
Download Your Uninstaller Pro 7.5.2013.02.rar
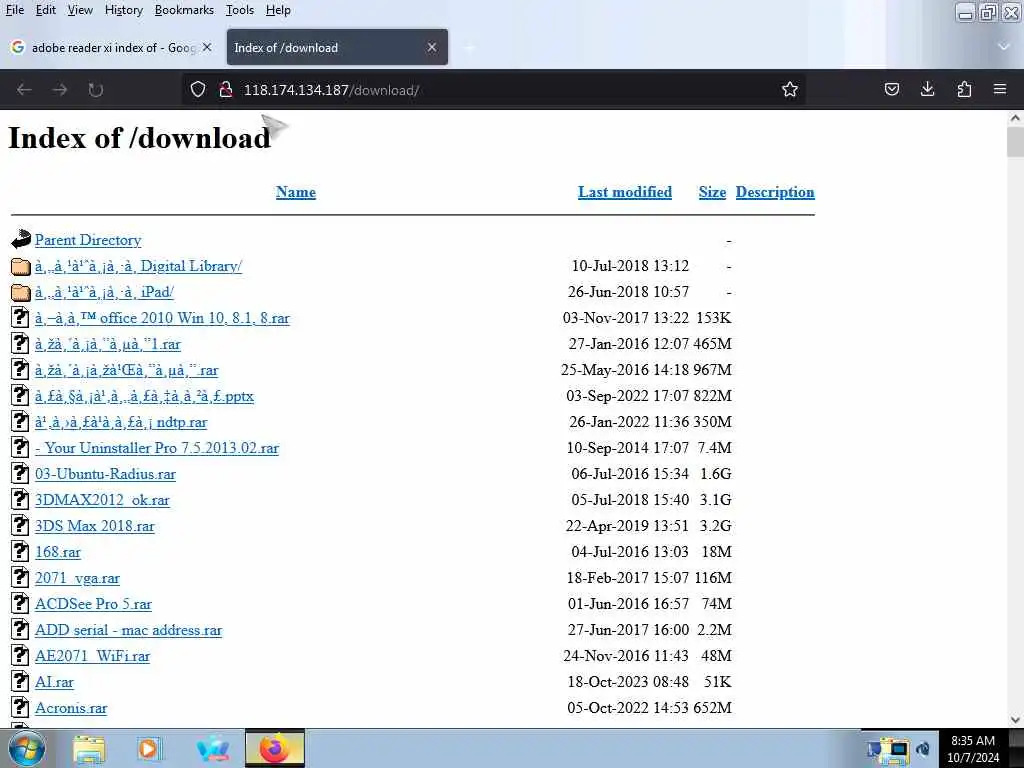point(157,448)
